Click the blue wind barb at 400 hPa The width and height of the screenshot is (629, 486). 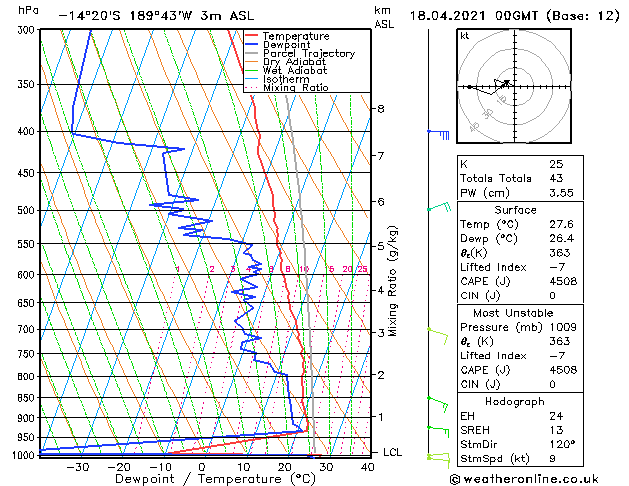(x=437, y=132)
